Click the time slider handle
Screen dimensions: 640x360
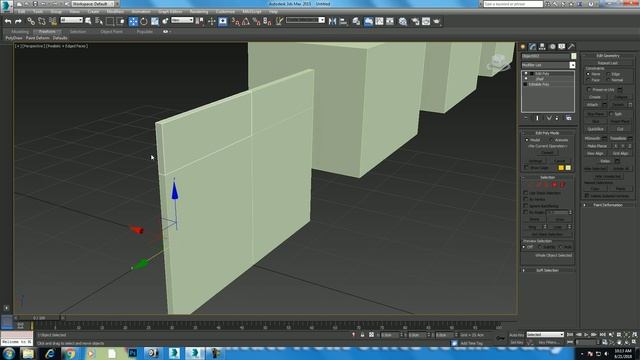coord(40,318)
